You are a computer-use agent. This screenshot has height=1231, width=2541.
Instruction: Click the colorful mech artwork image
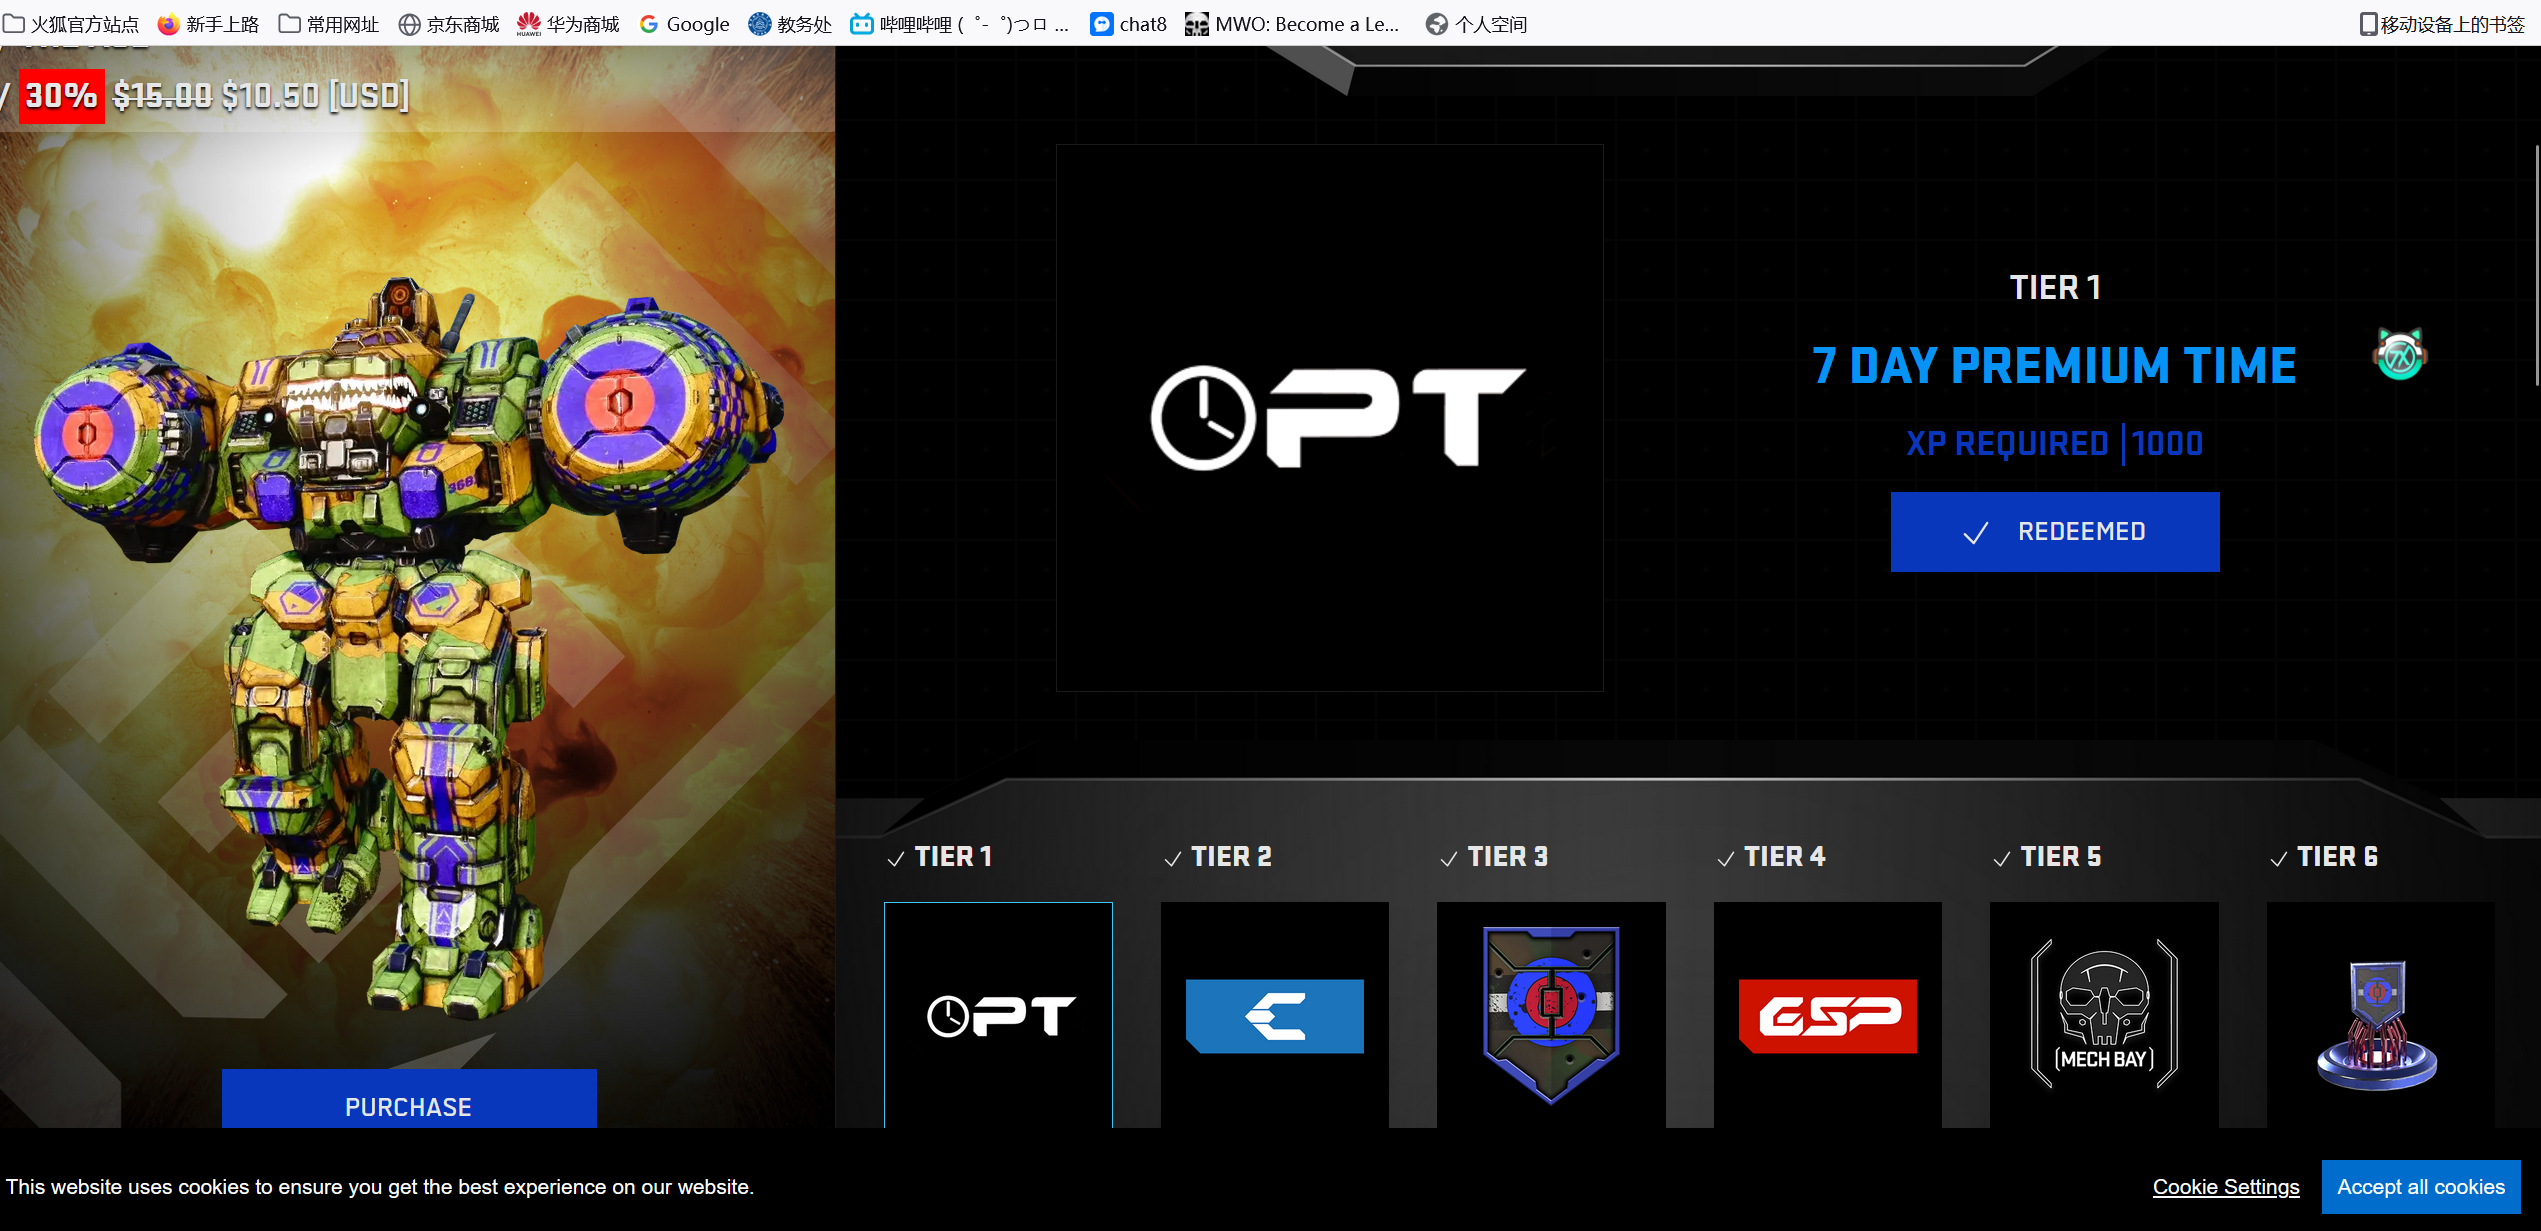[x=408, y=650]
